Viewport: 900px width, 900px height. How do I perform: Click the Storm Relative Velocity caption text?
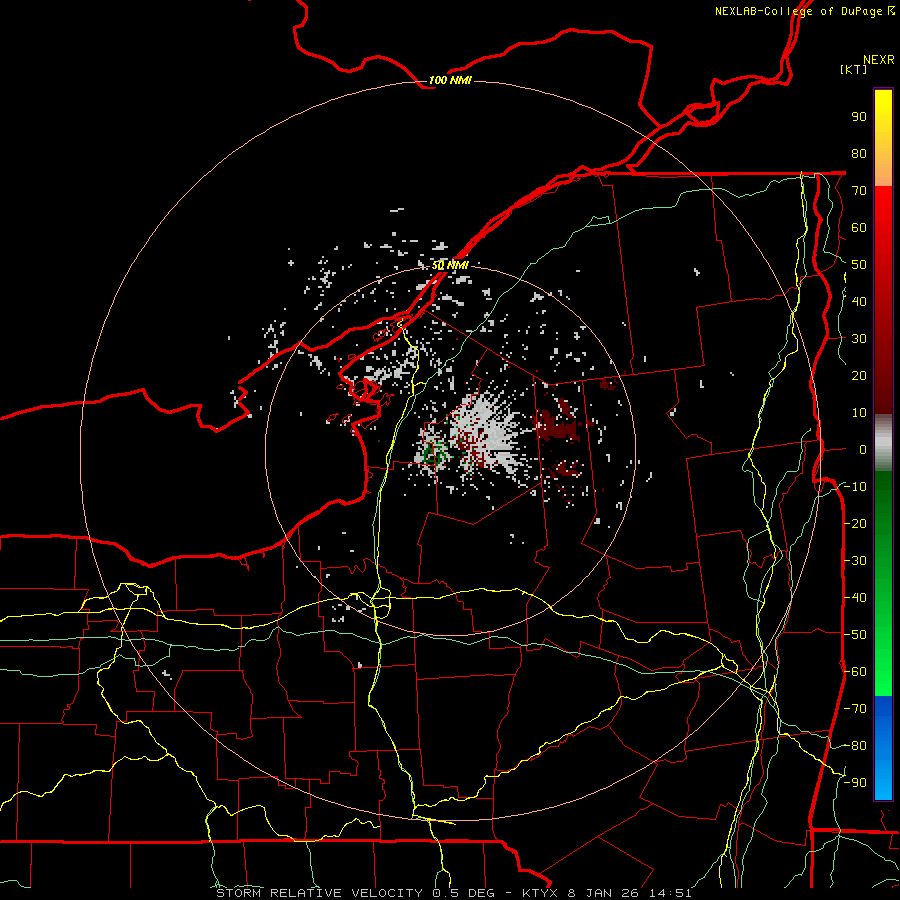pos(453,893)
